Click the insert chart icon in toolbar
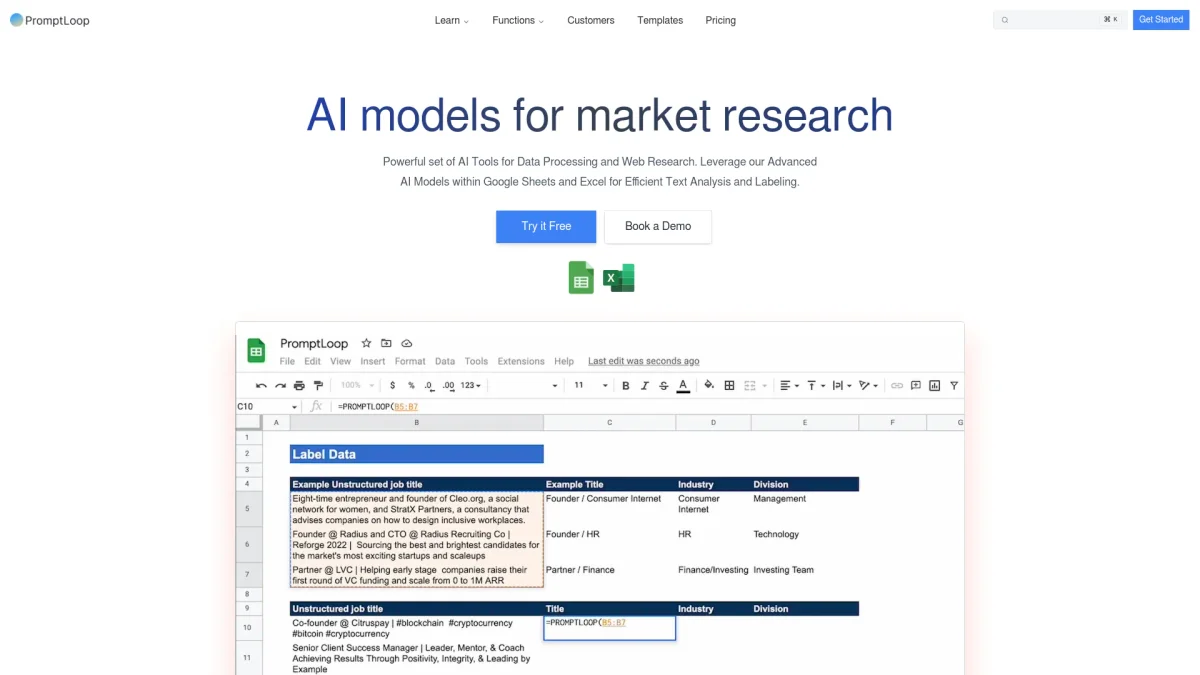The width and height of the screenshot is (1200, 675). coord(935,385)
